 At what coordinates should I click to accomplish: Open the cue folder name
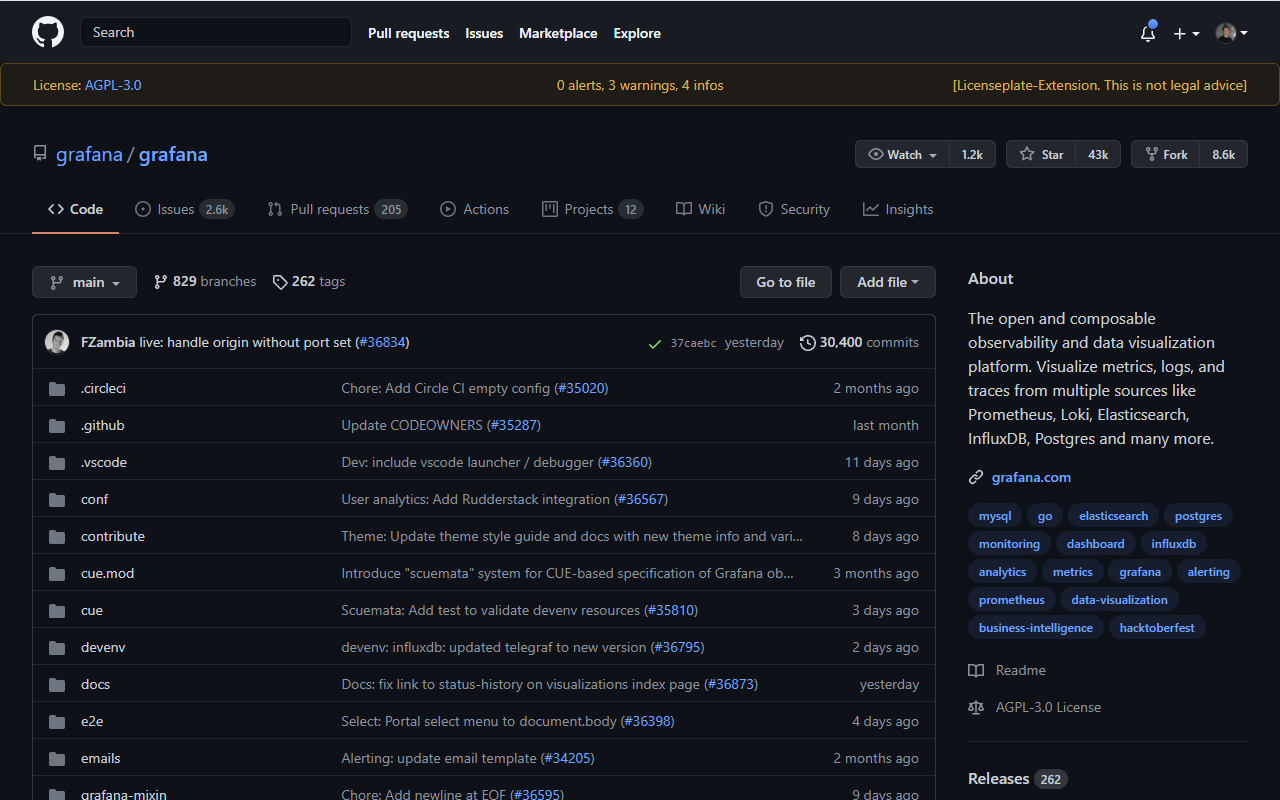click(x=92, y=610)
